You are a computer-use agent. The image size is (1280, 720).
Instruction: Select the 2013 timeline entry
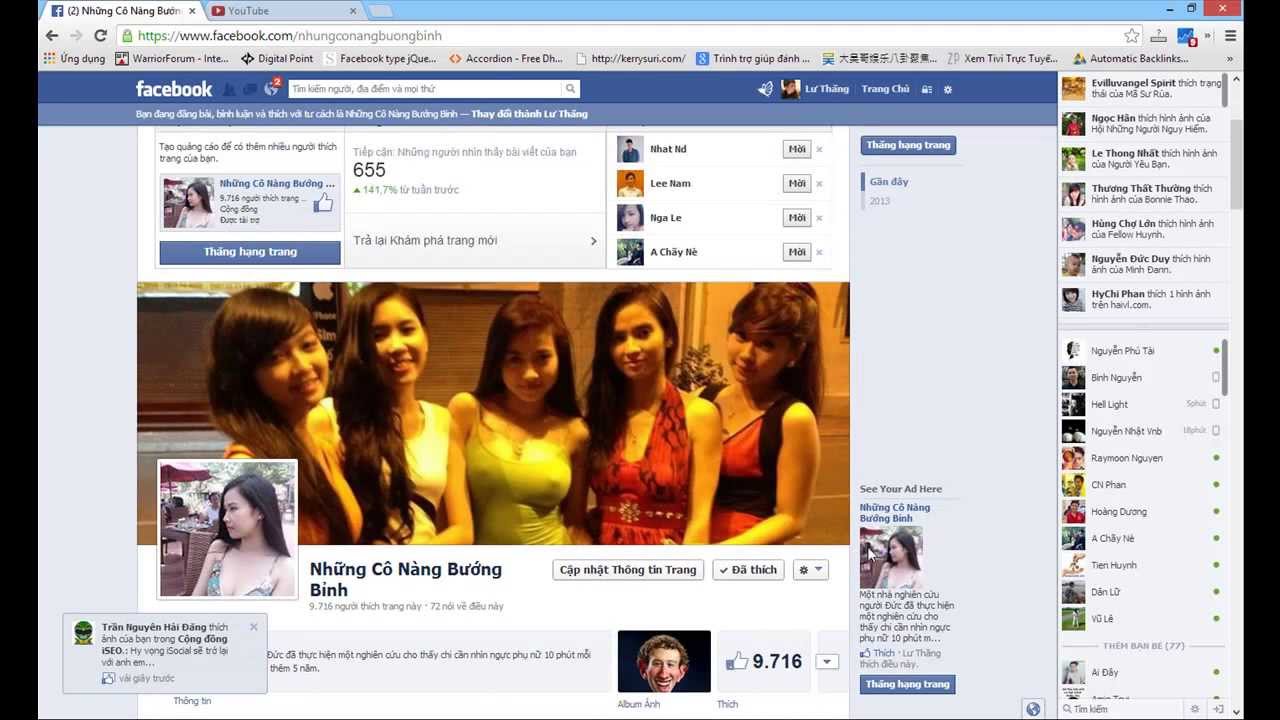pyautogui.click(x=879, y=201)
